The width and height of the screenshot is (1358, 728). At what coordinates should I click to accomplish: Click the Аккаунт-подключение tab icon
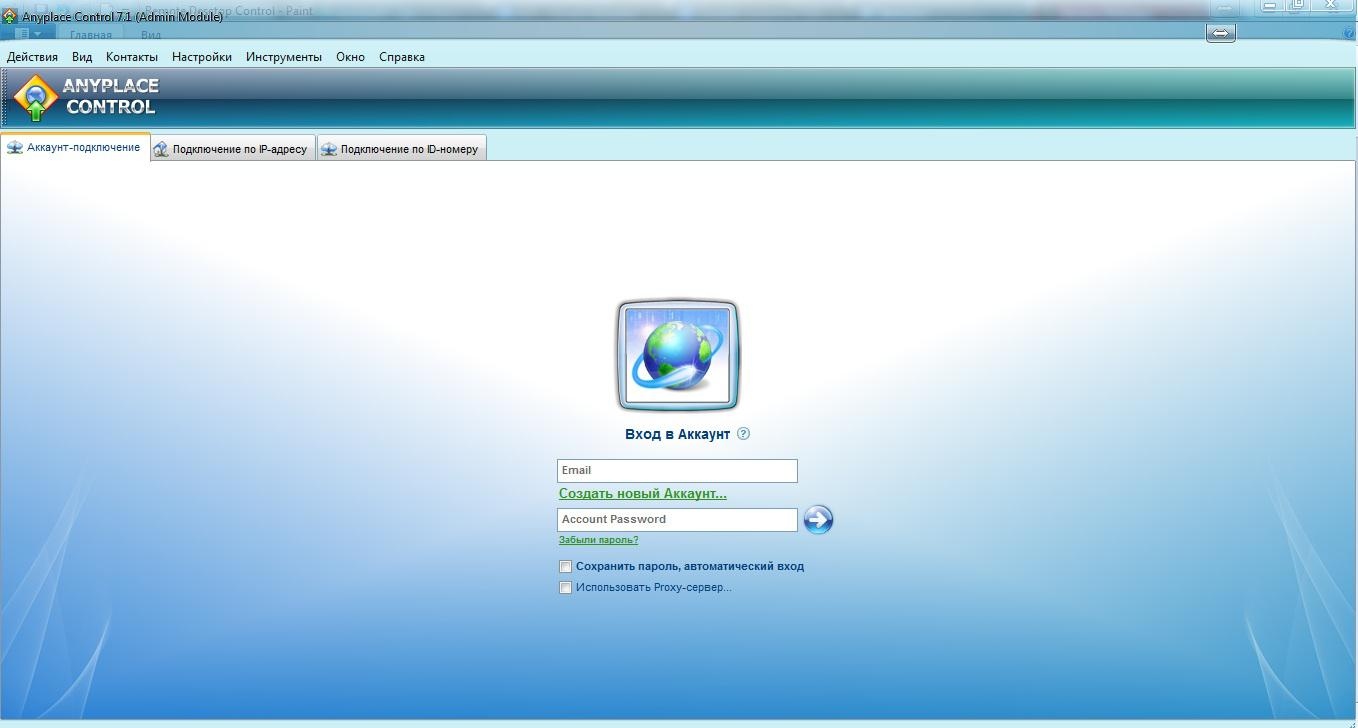coord(14,147)
